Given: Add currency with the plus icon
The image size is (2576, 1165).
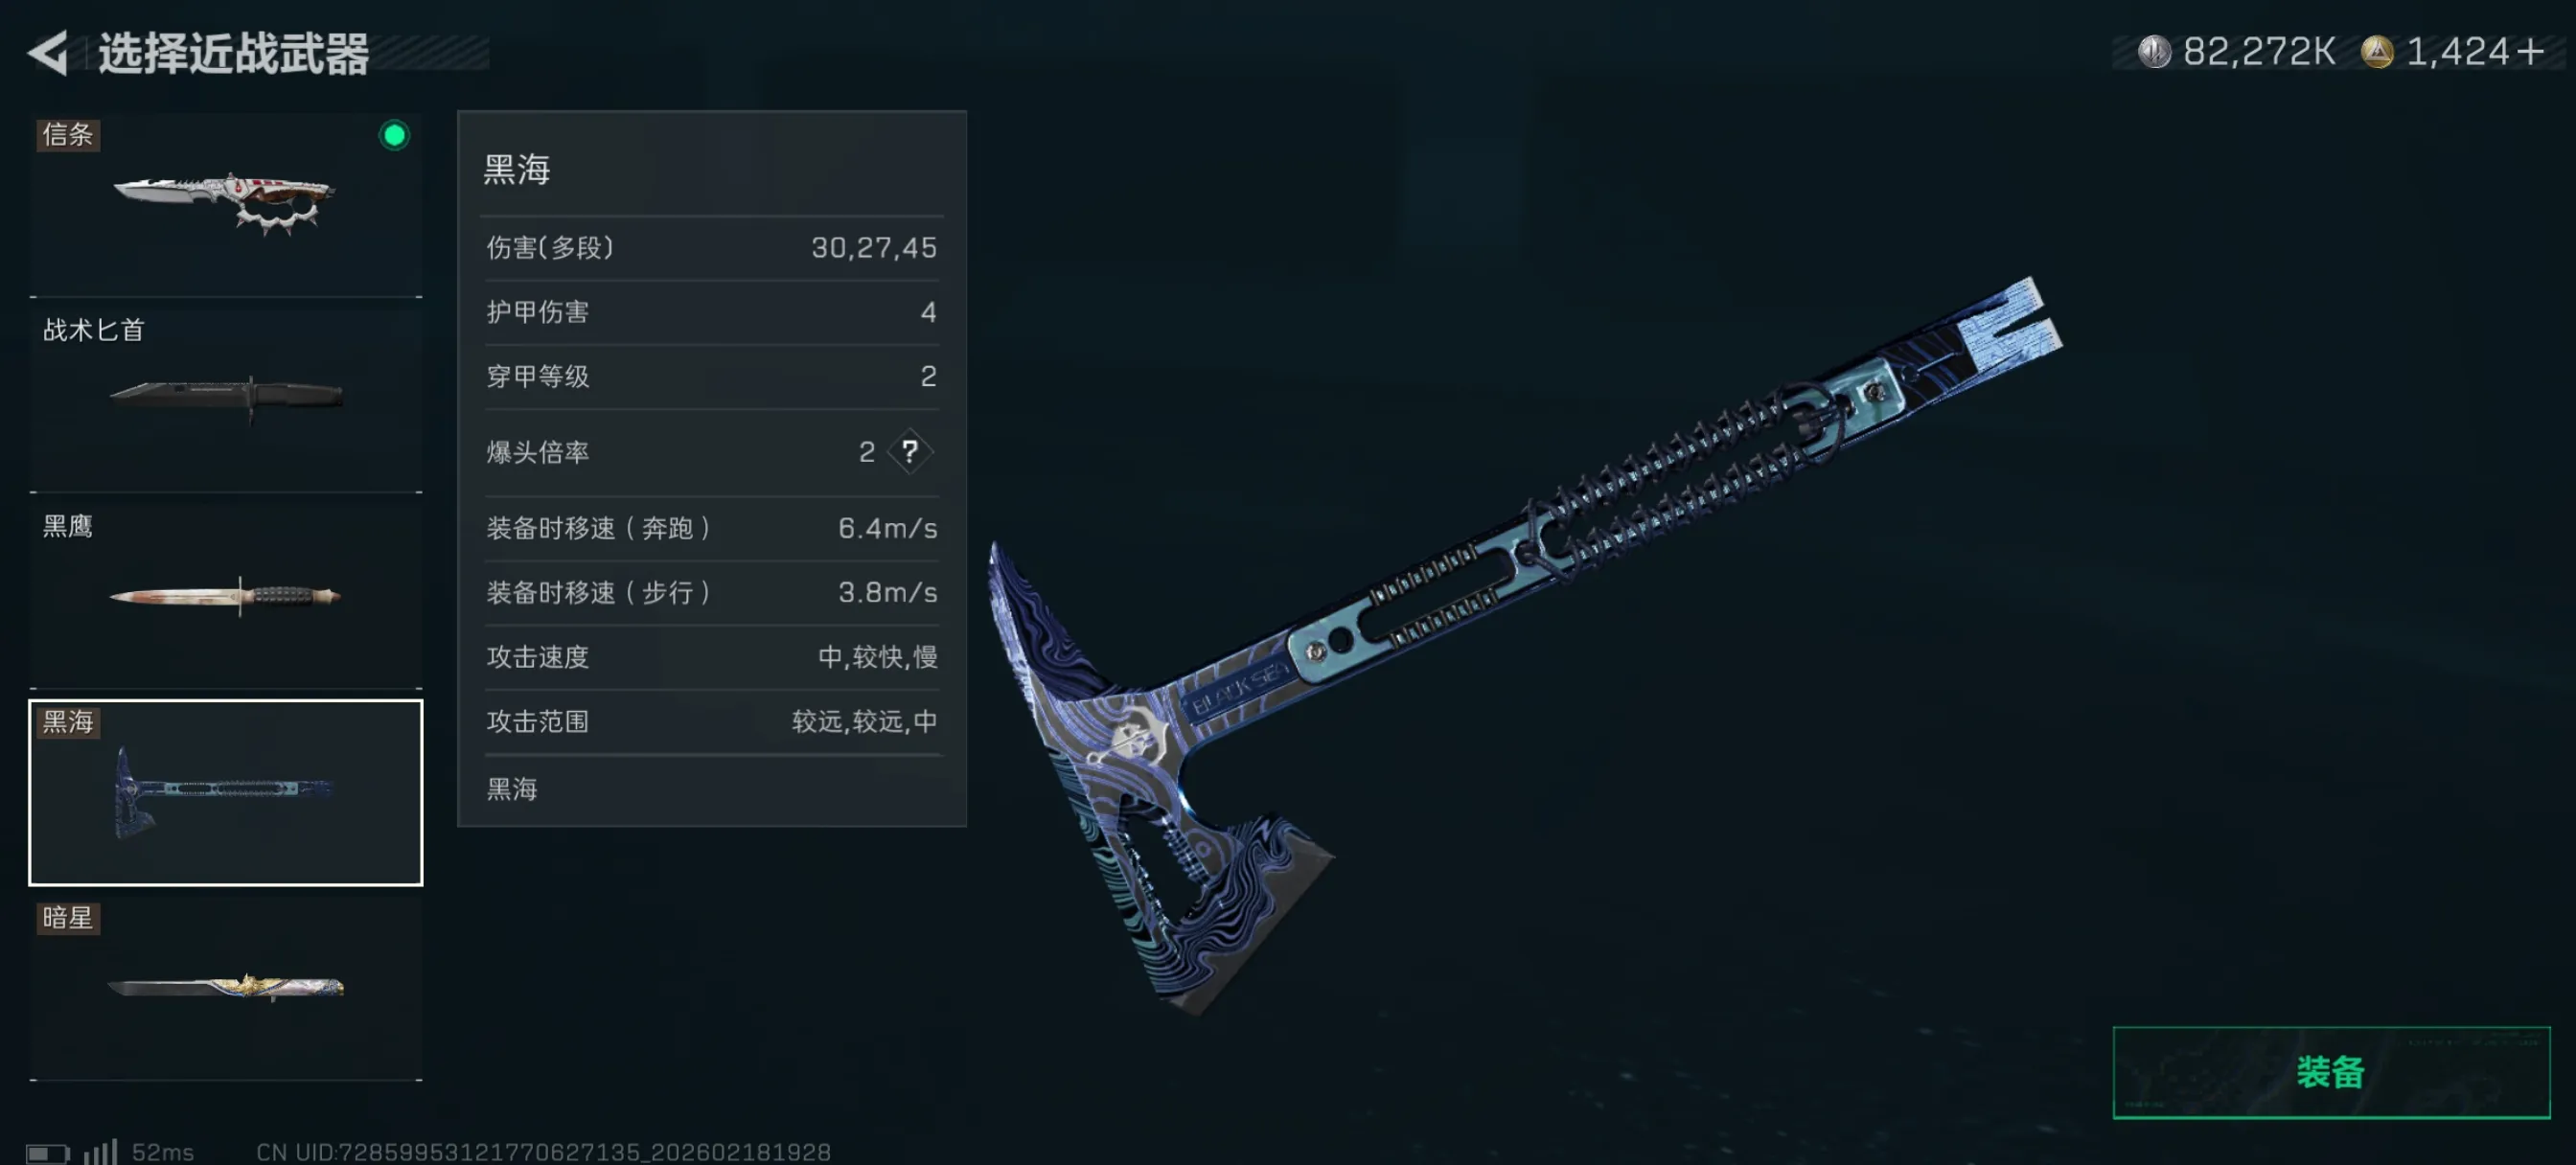Looking at the screenshot, I should pyautogui.click(x=2530, y=51).
